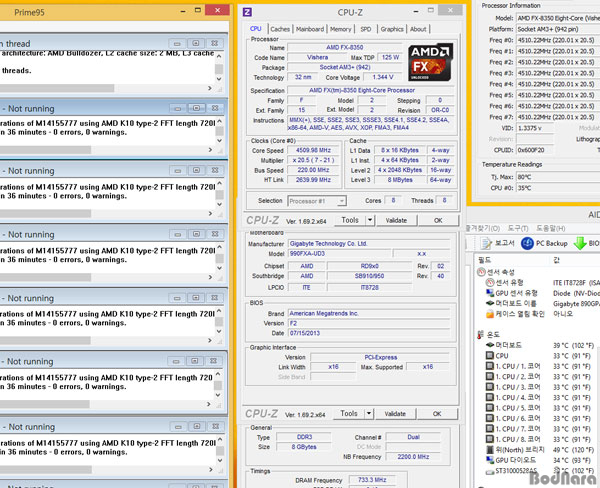The height and width of the screenshot is (488, 600).
Task: Click the BIOS Date value 07/15/2013
Action: pos(369,333)
